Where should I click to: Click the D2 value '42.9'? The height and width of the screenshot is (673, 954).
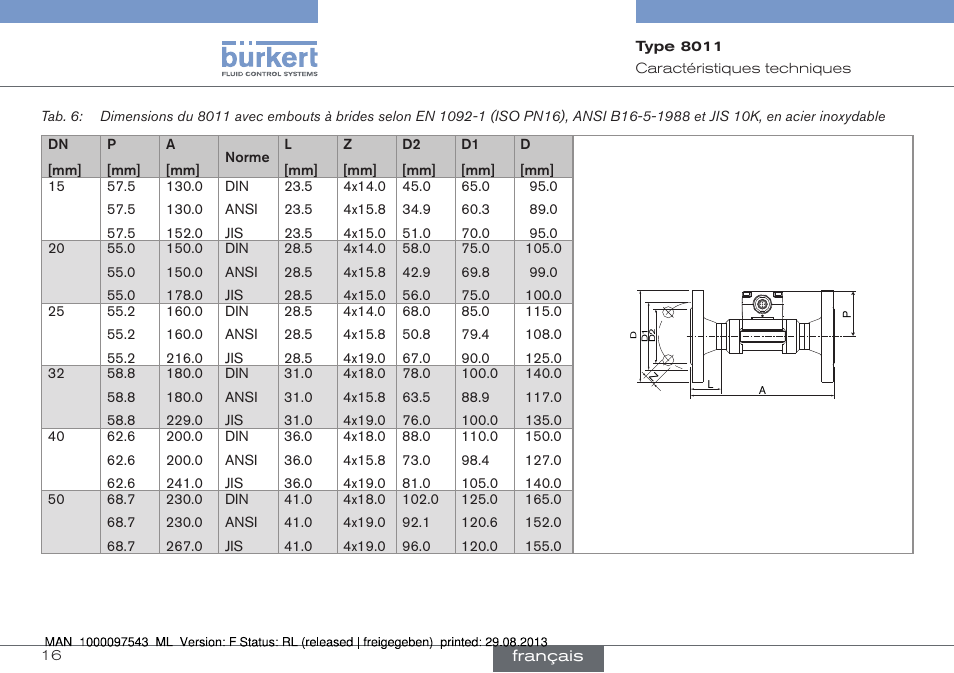[x=416, y=272]
